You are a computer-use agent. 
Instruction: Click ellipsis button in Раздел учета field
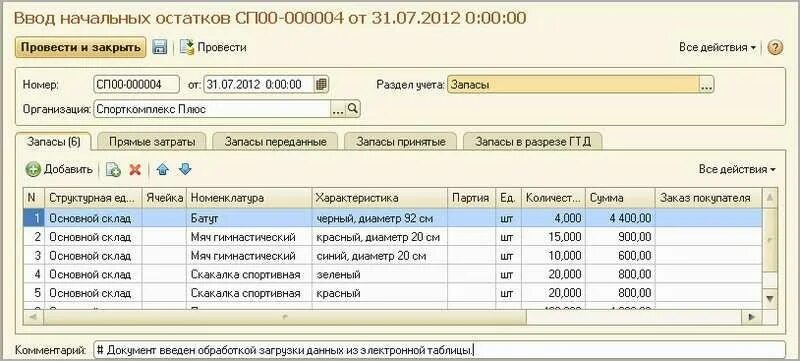click(x=706, y=85)
